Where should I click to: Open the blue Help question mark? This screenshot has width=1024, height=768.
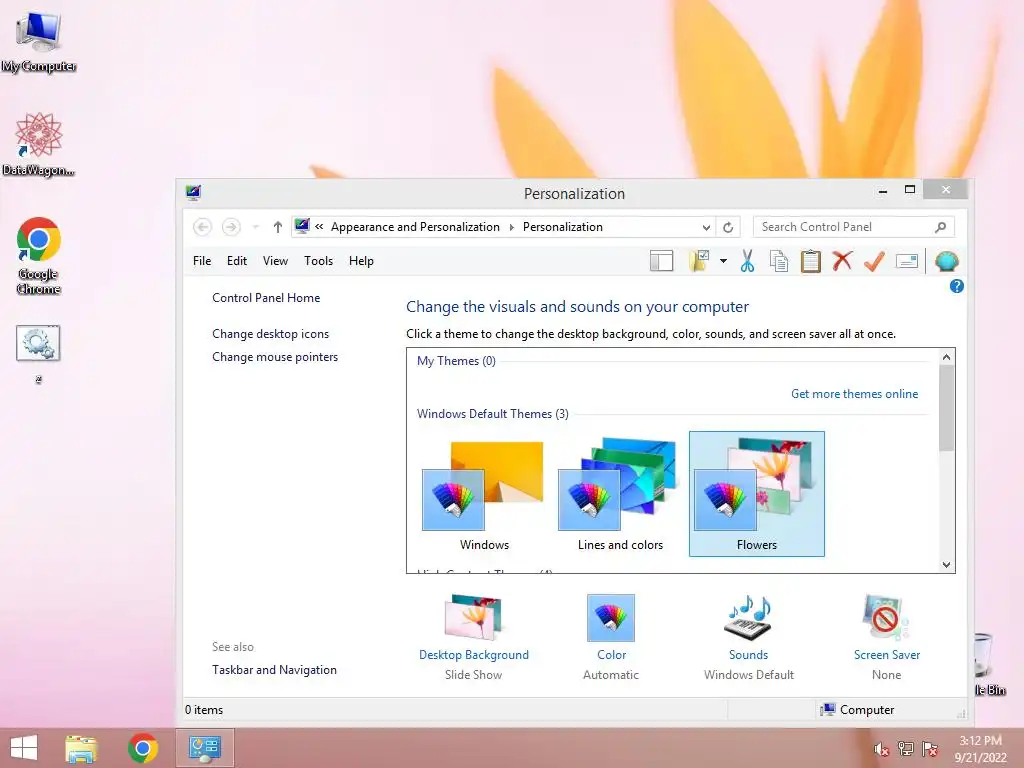point(957,286)
